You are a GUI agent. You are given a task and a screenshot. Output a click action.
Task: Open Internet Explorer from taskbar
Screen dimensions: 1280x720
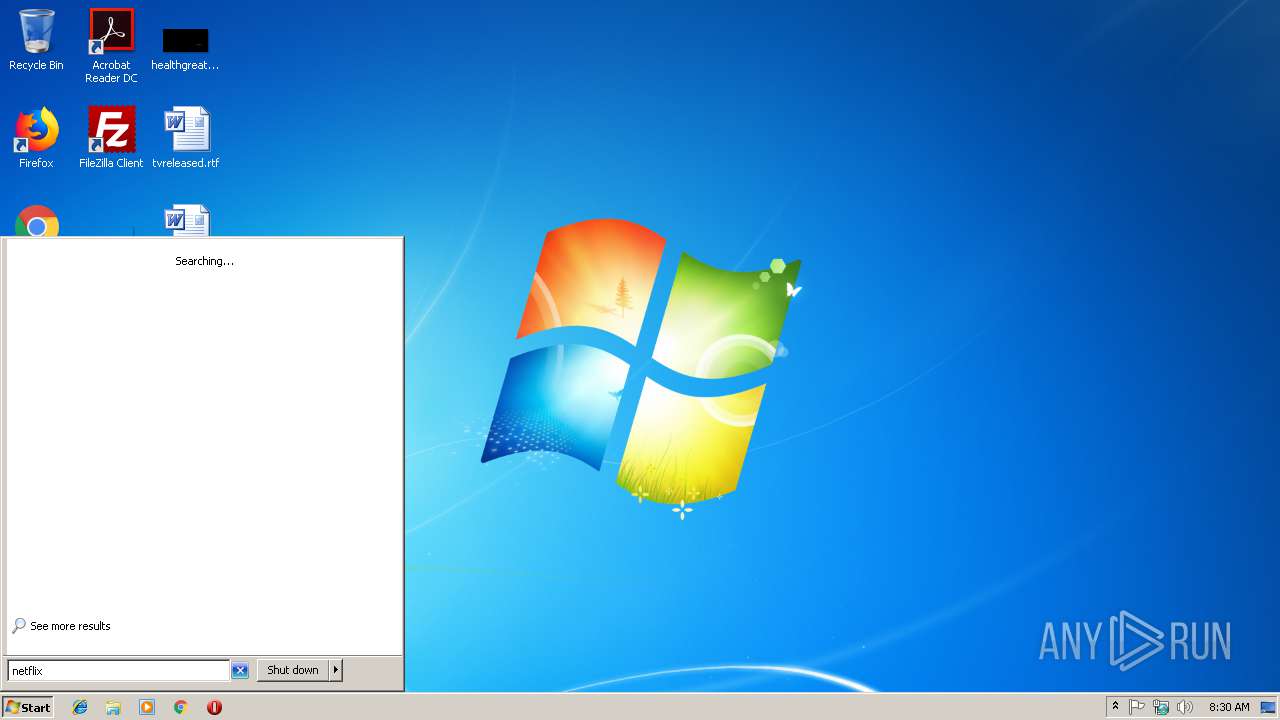click(80, 707)
